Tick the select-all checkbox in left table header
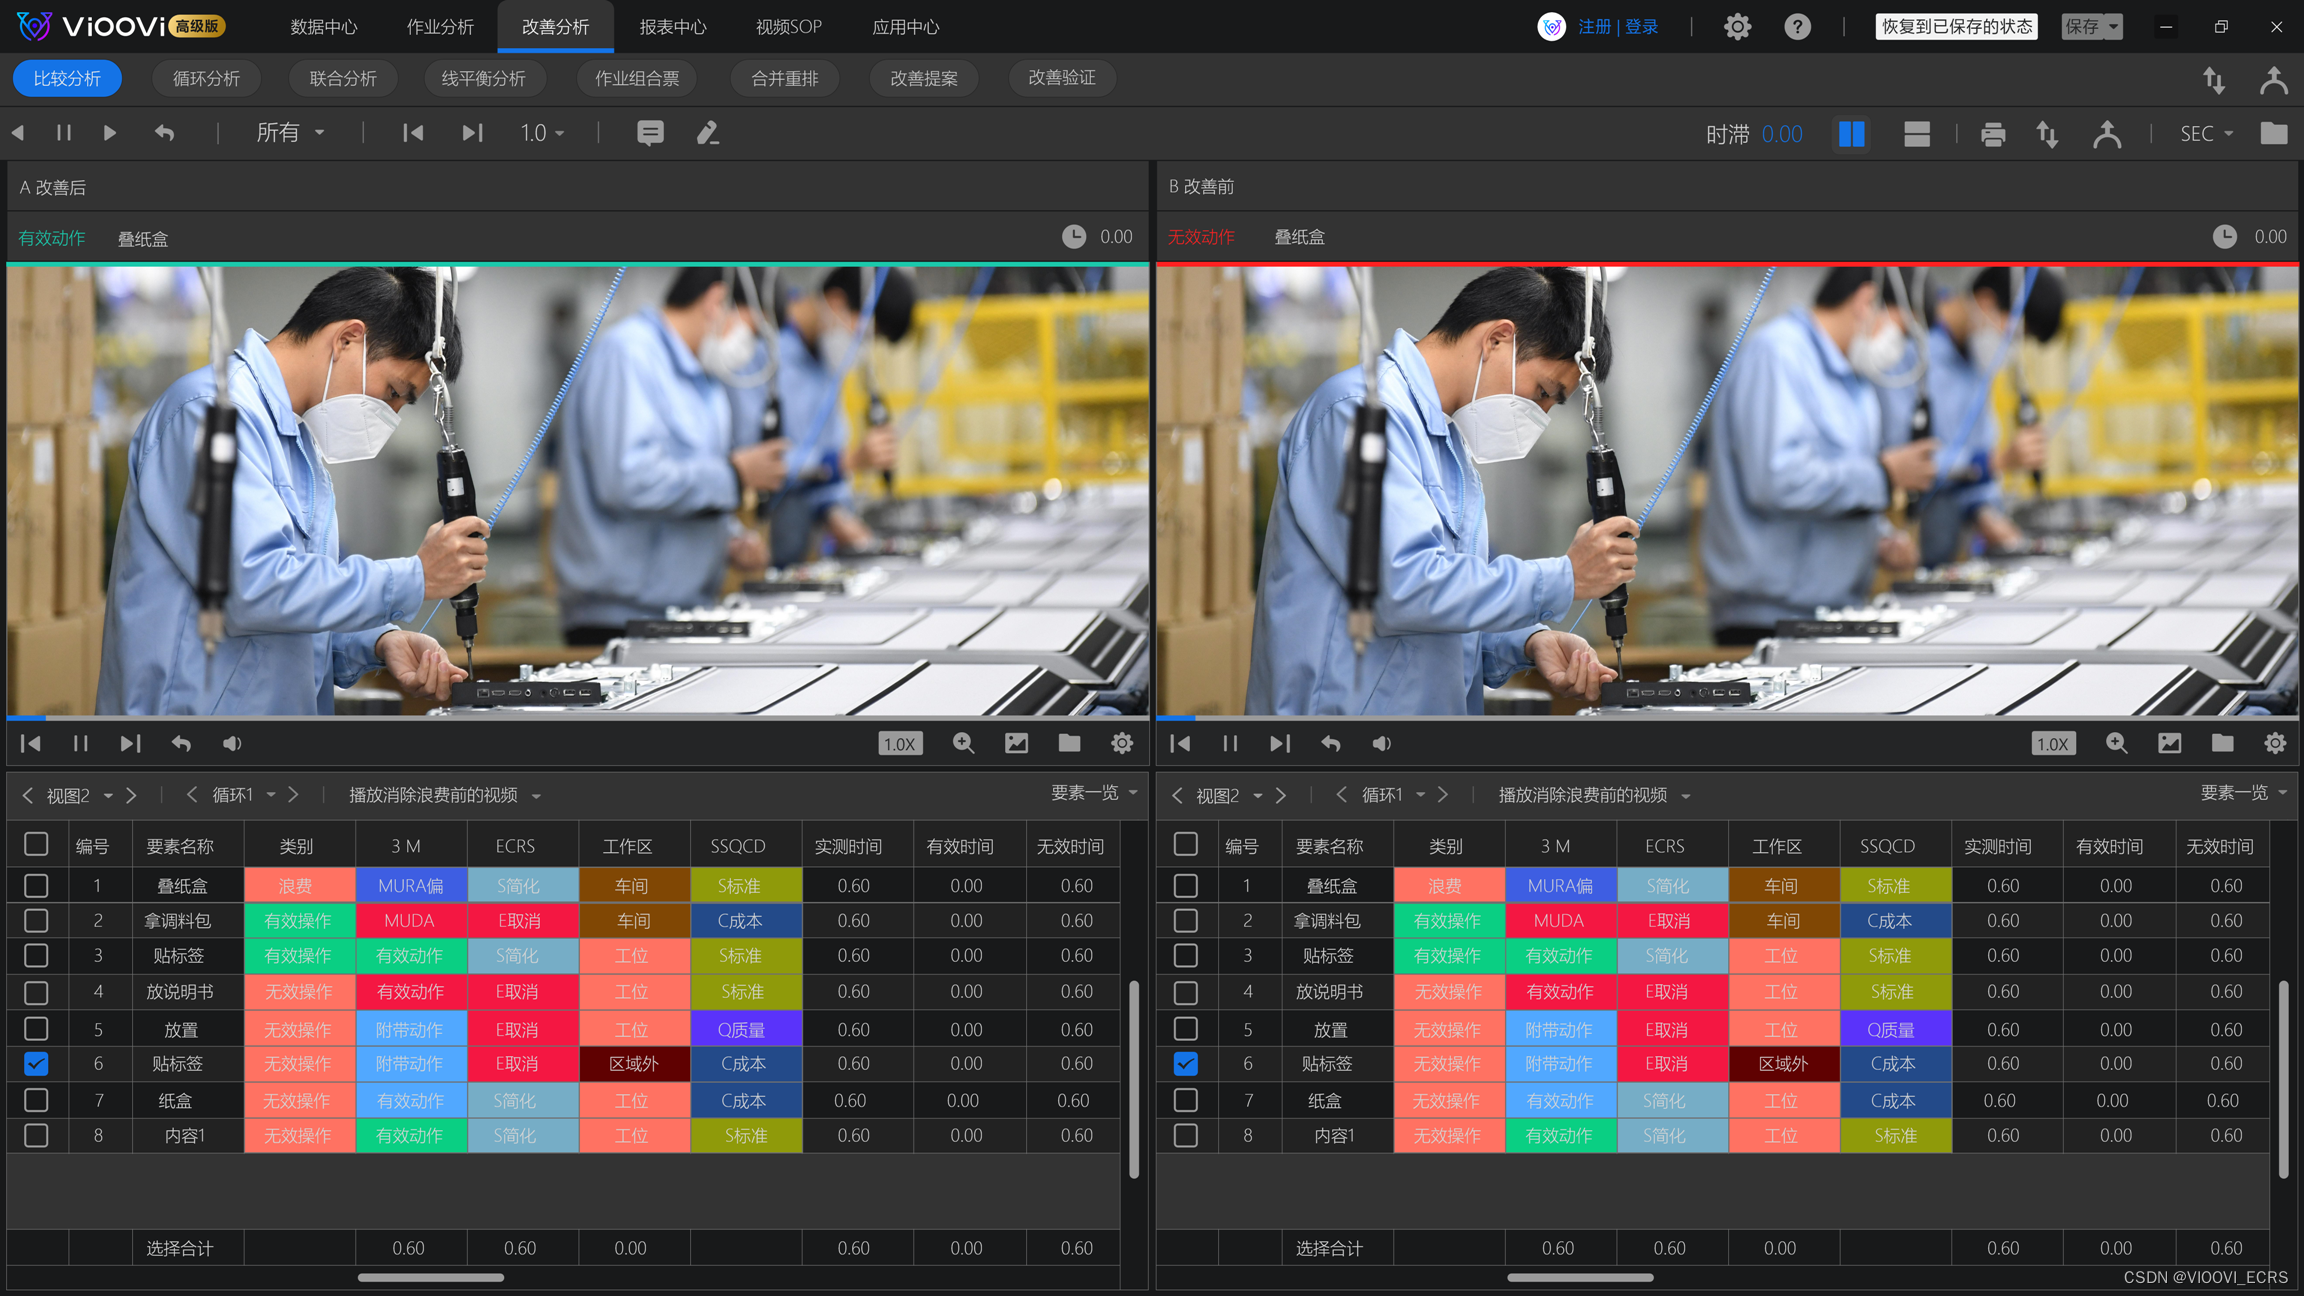The height and width of the screenshot is (1296, 2304). coord(36,845)
